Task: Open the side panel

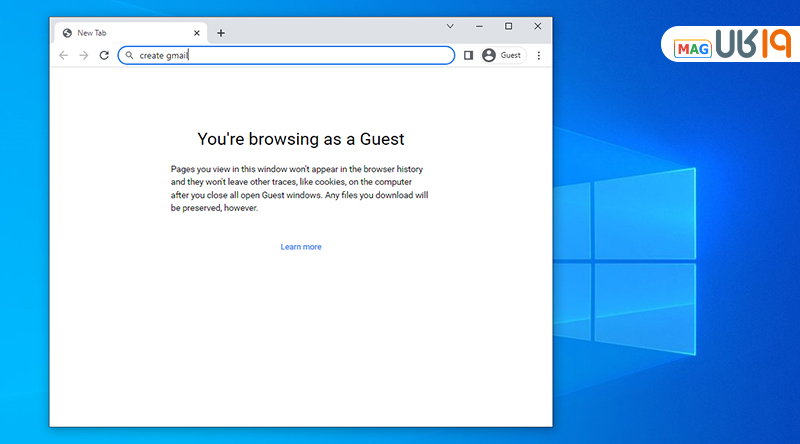Action: click(x=468, y=56)
